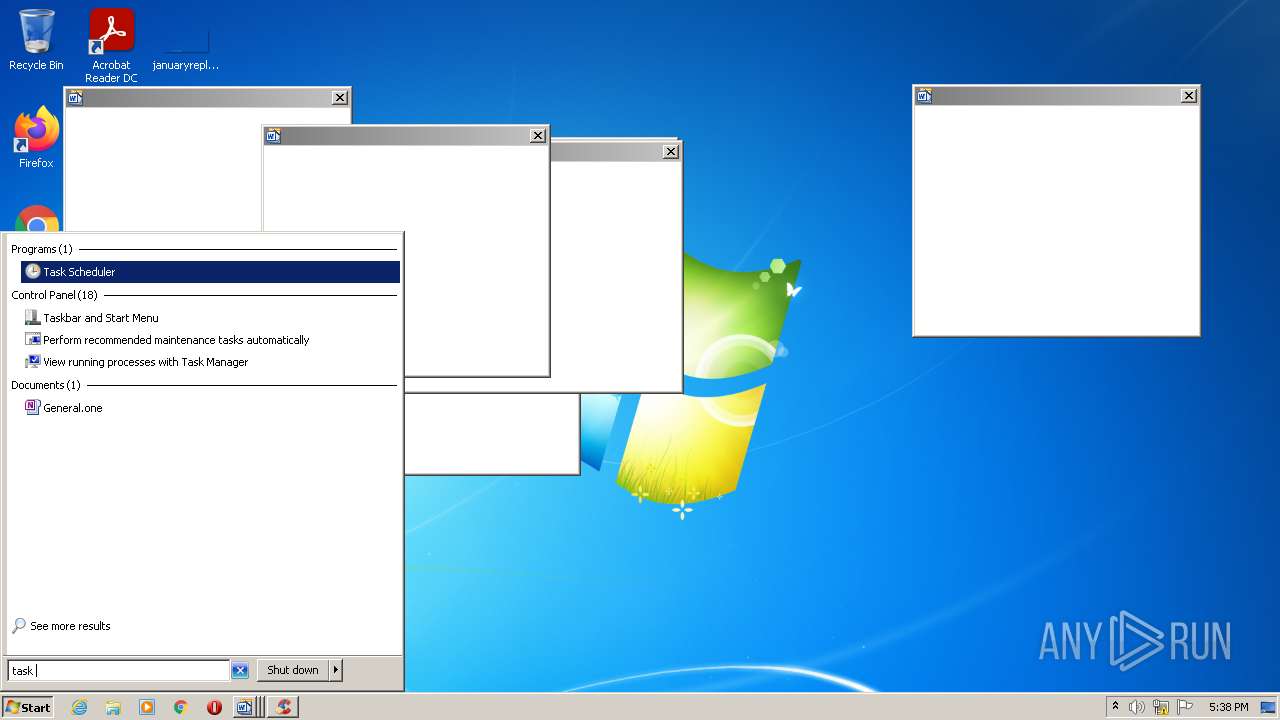Show hidden tray icons arrow
This screenshot has width=1280, height=720.
(x=1116, y=707)
